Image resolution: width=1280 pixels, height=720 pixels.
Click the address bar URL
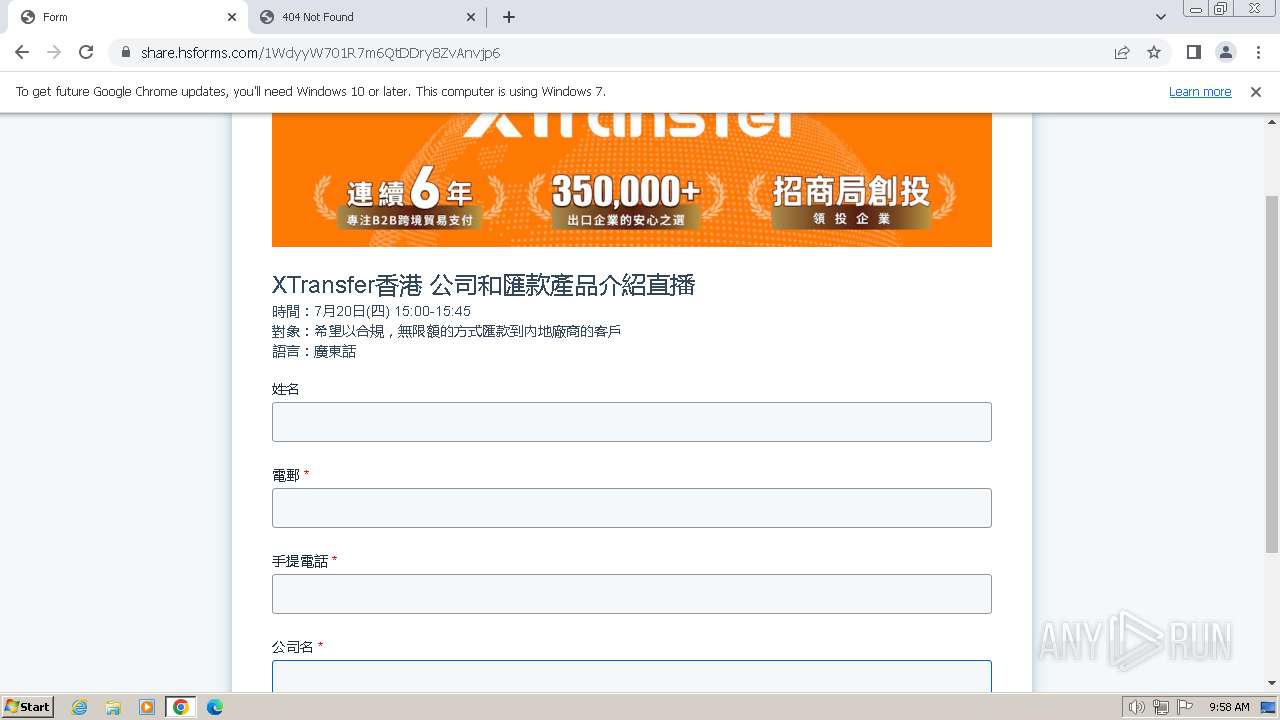pyautogui.click(x=320, y=53)
